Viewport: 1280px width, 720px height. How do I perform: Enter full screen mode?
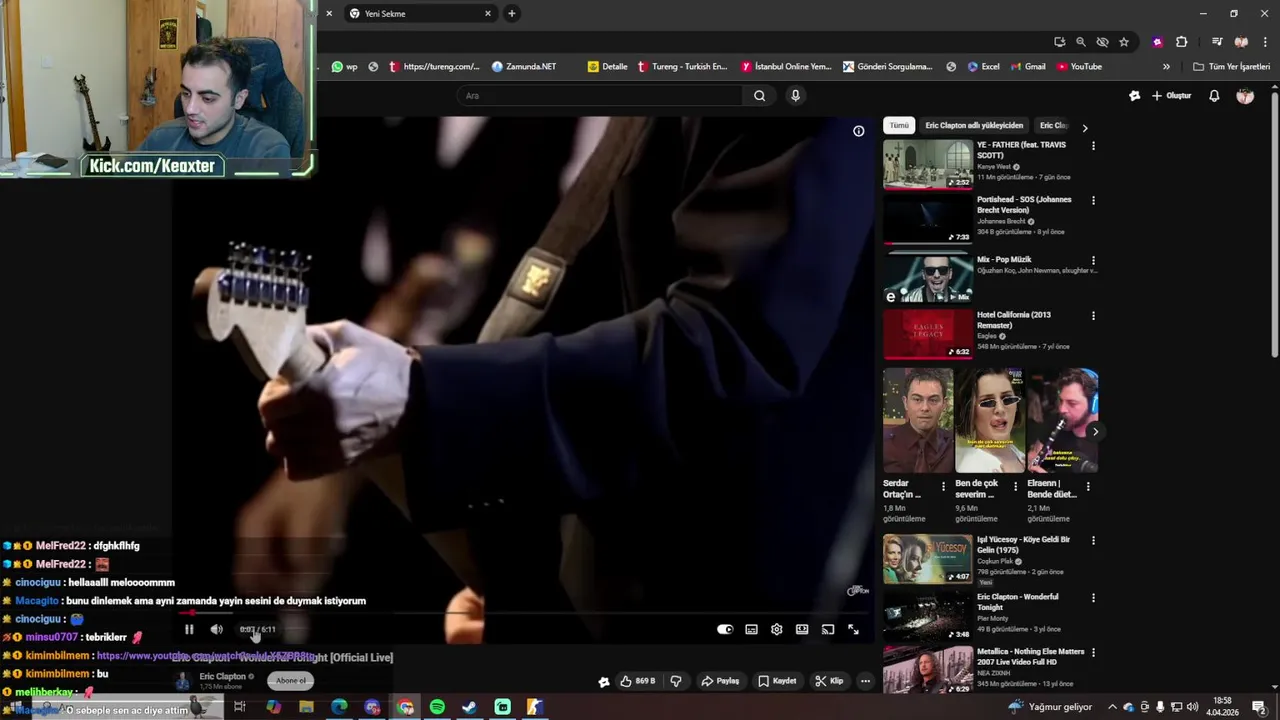(x=853, y=629)
